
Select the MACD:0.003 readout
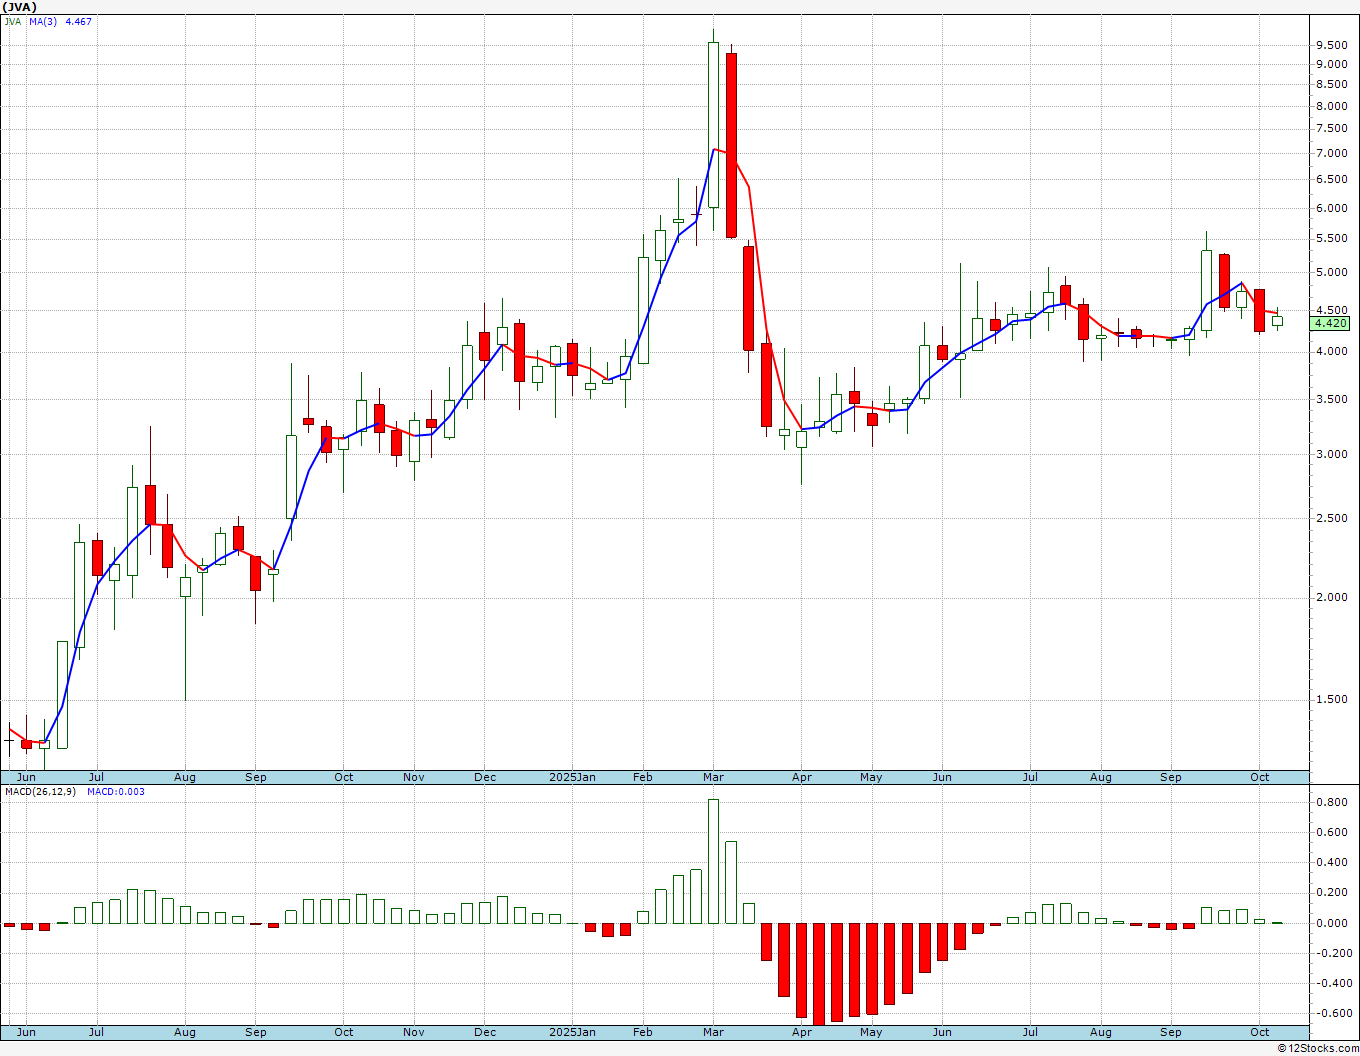pos(116,792)
